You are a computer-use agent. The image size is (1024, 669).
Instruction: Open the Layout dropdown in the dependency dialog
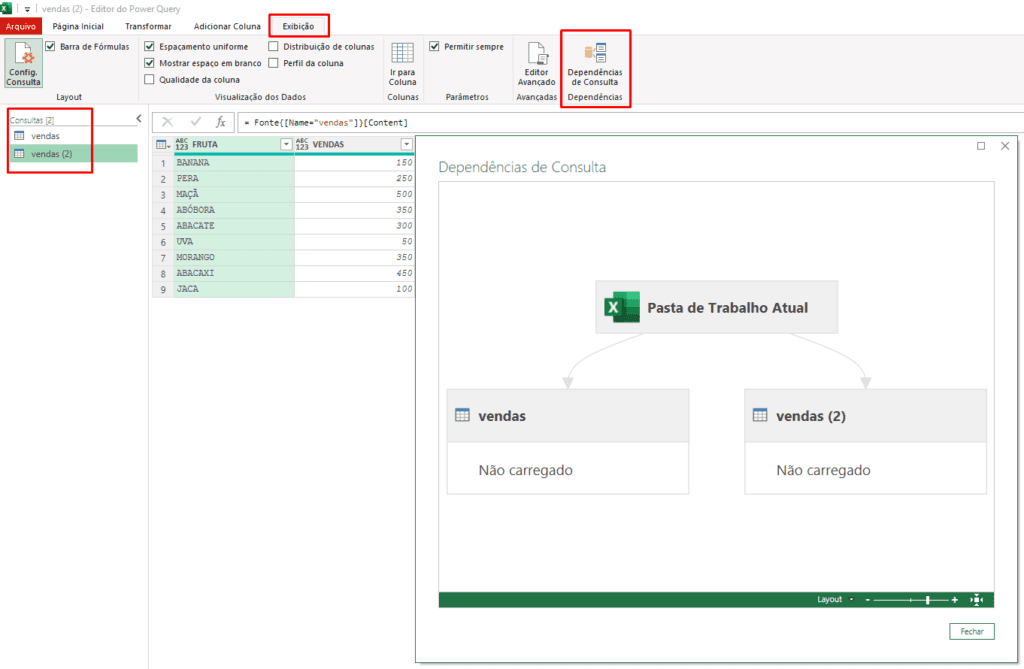[835, 600]
